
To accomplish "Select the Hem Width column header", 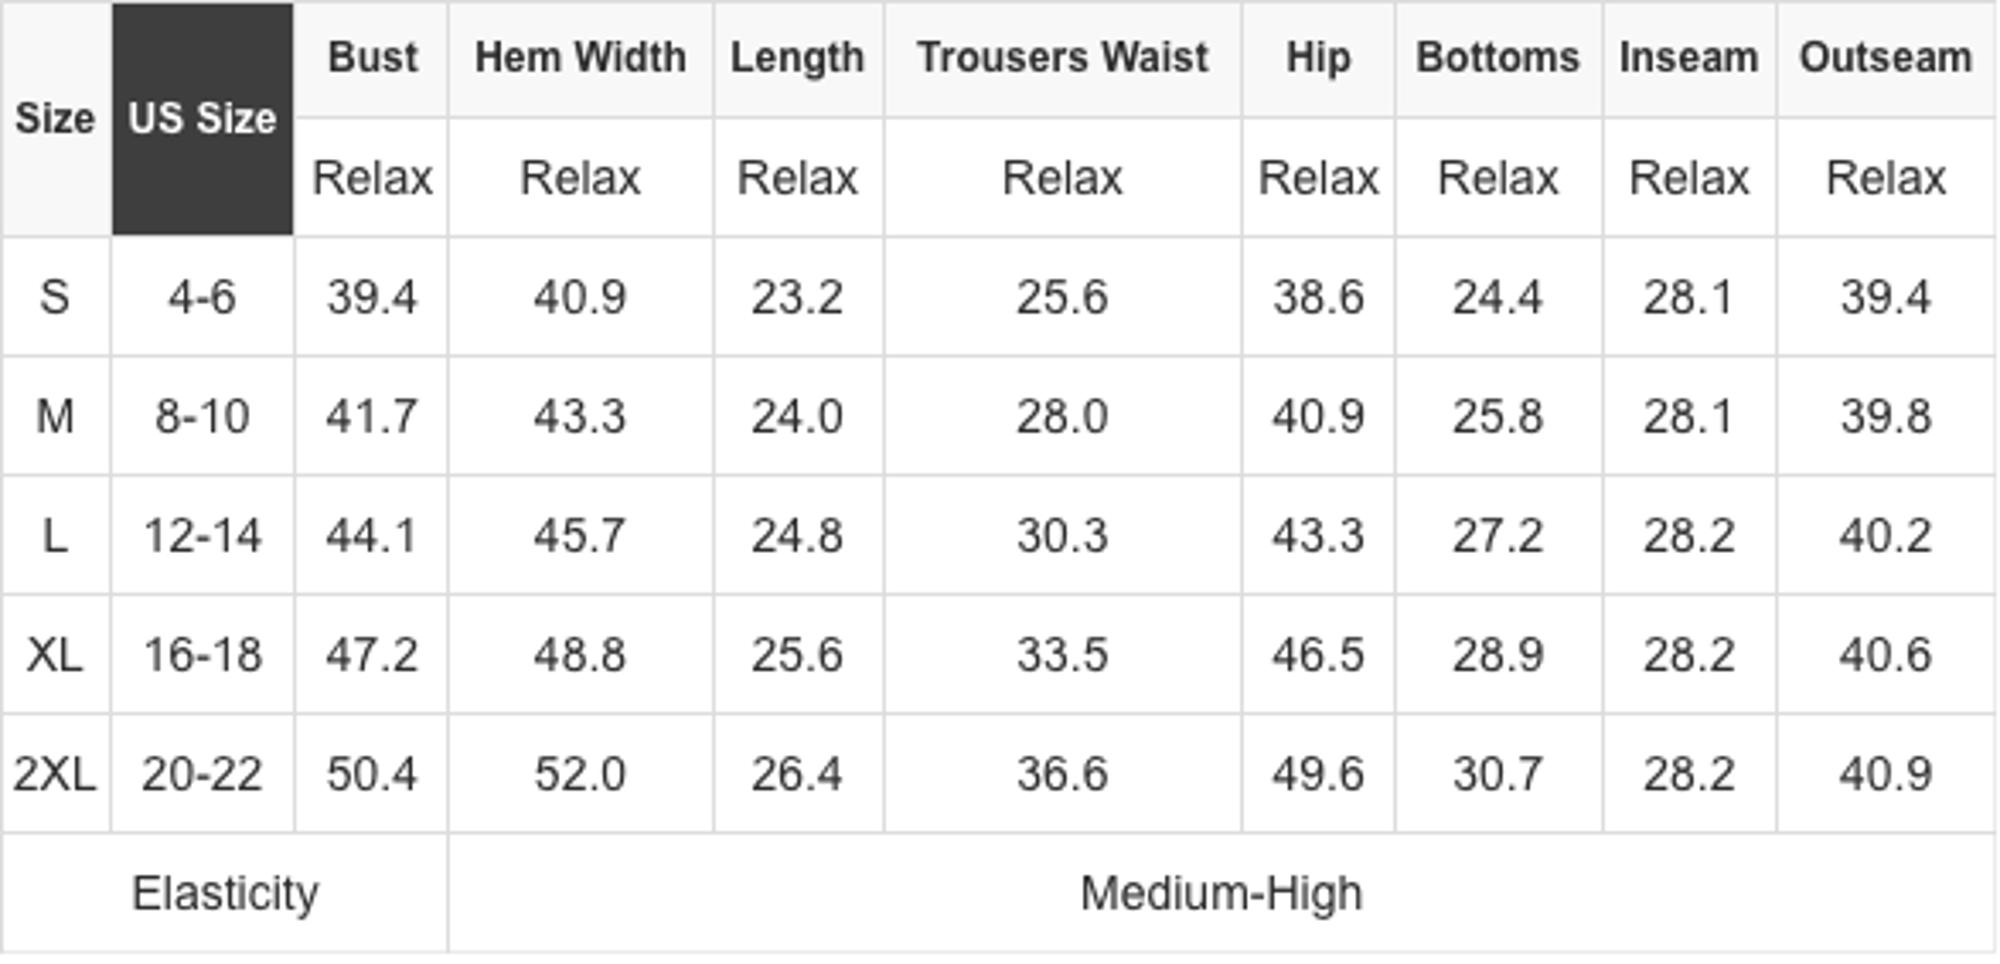I will [x=581, y=58].
